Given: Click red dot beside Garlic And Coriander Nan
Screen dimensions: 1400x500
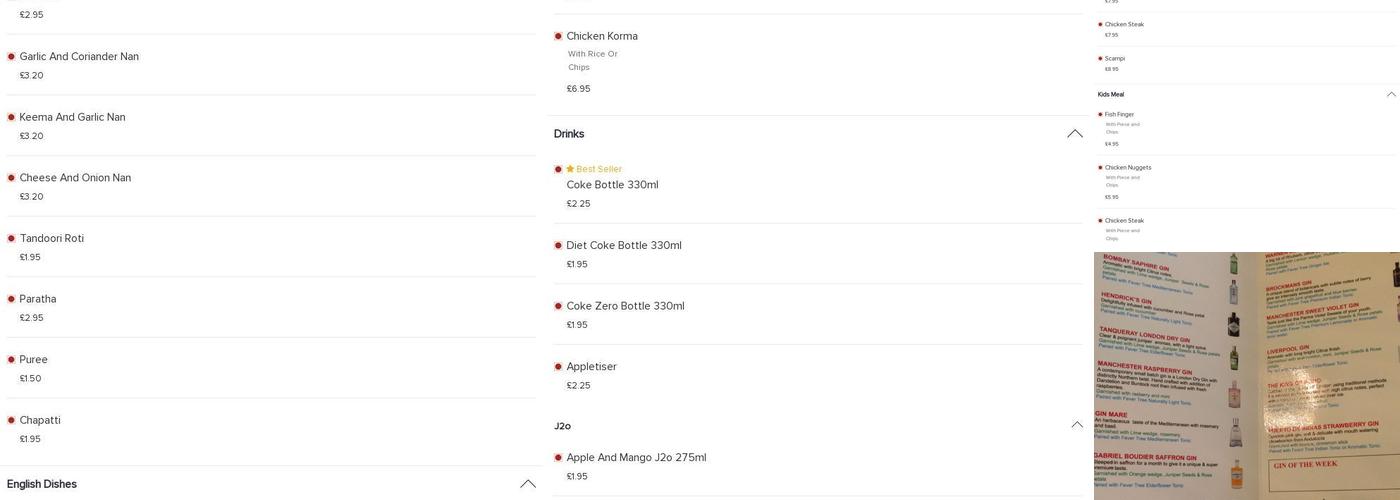Looking at the screenshot, I should (x=11, y=57).
